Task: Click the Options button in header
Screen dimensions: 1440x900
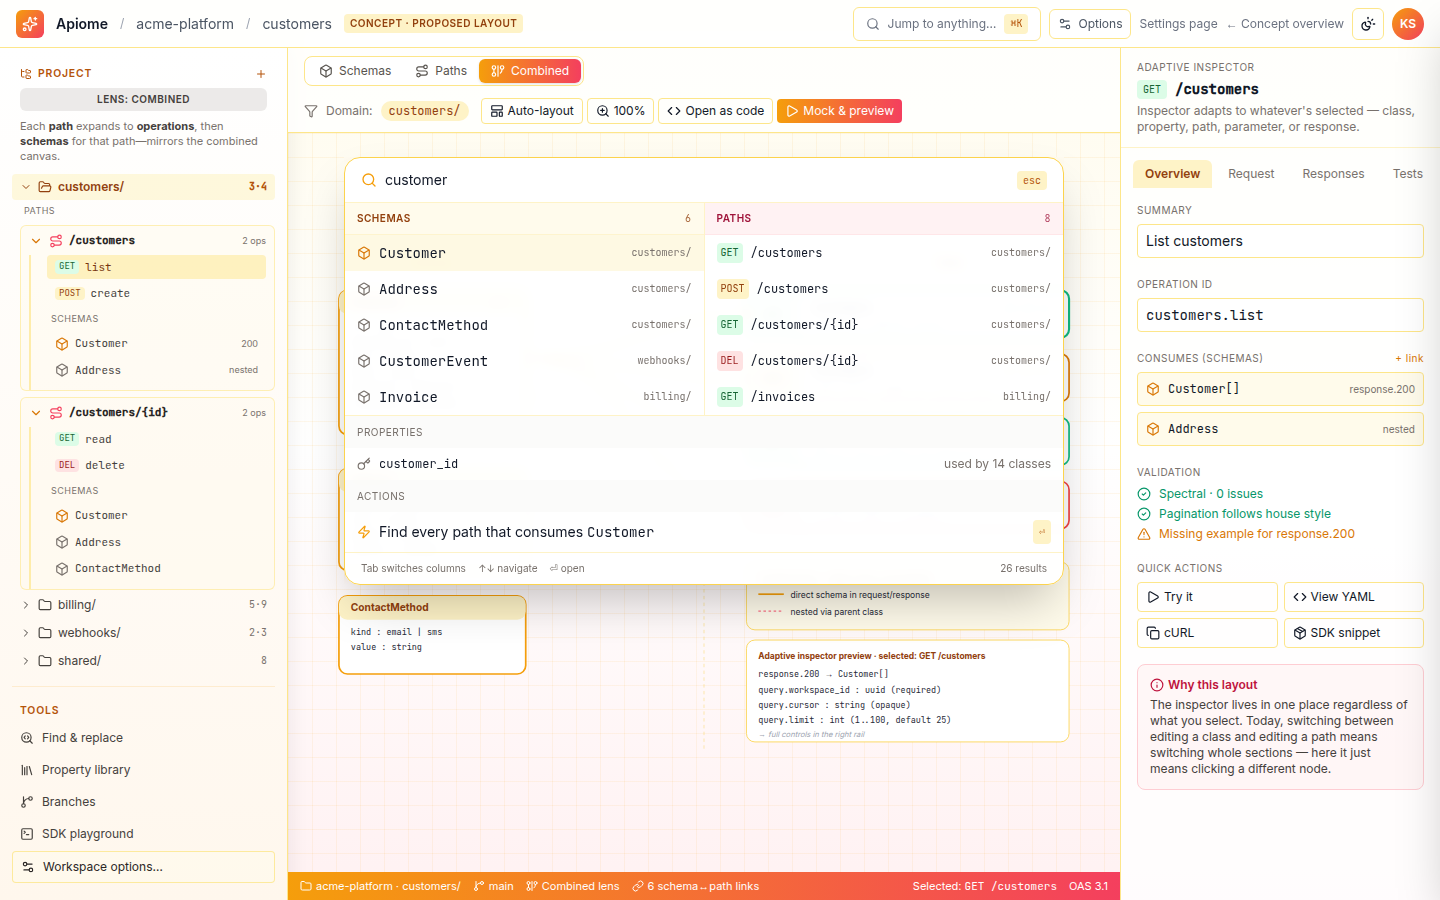Action: (1090, 24)
